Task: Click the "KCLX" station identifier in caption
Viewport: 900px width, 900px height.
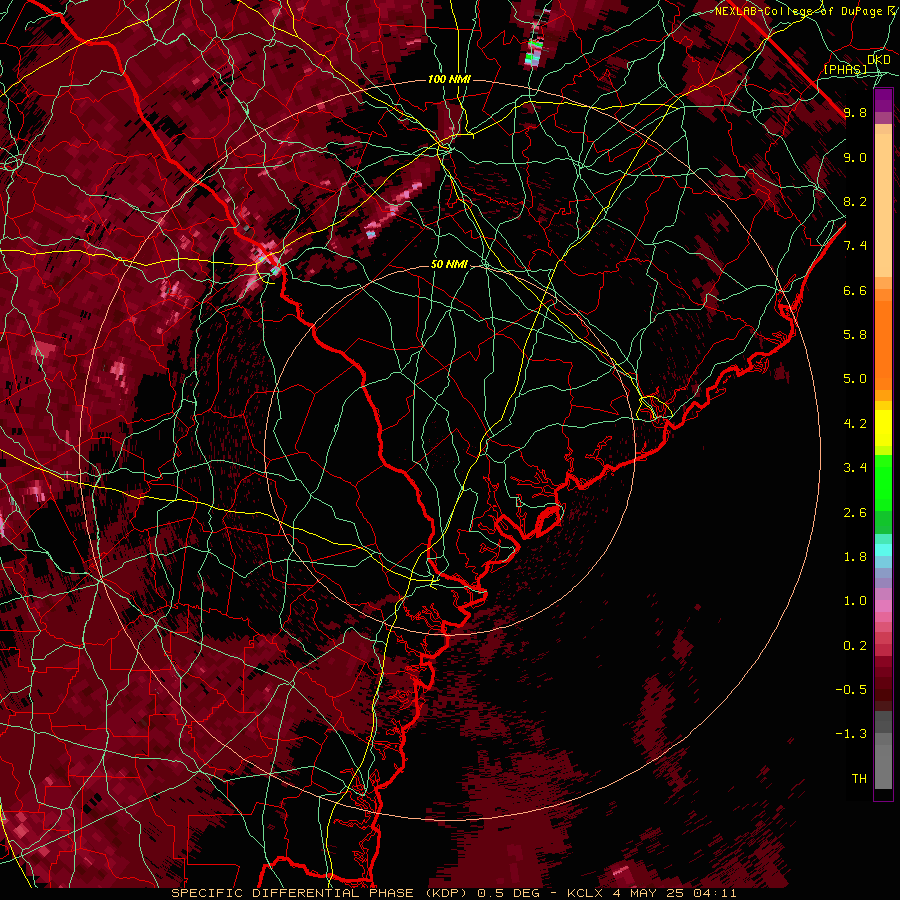Action: (587, 893)
